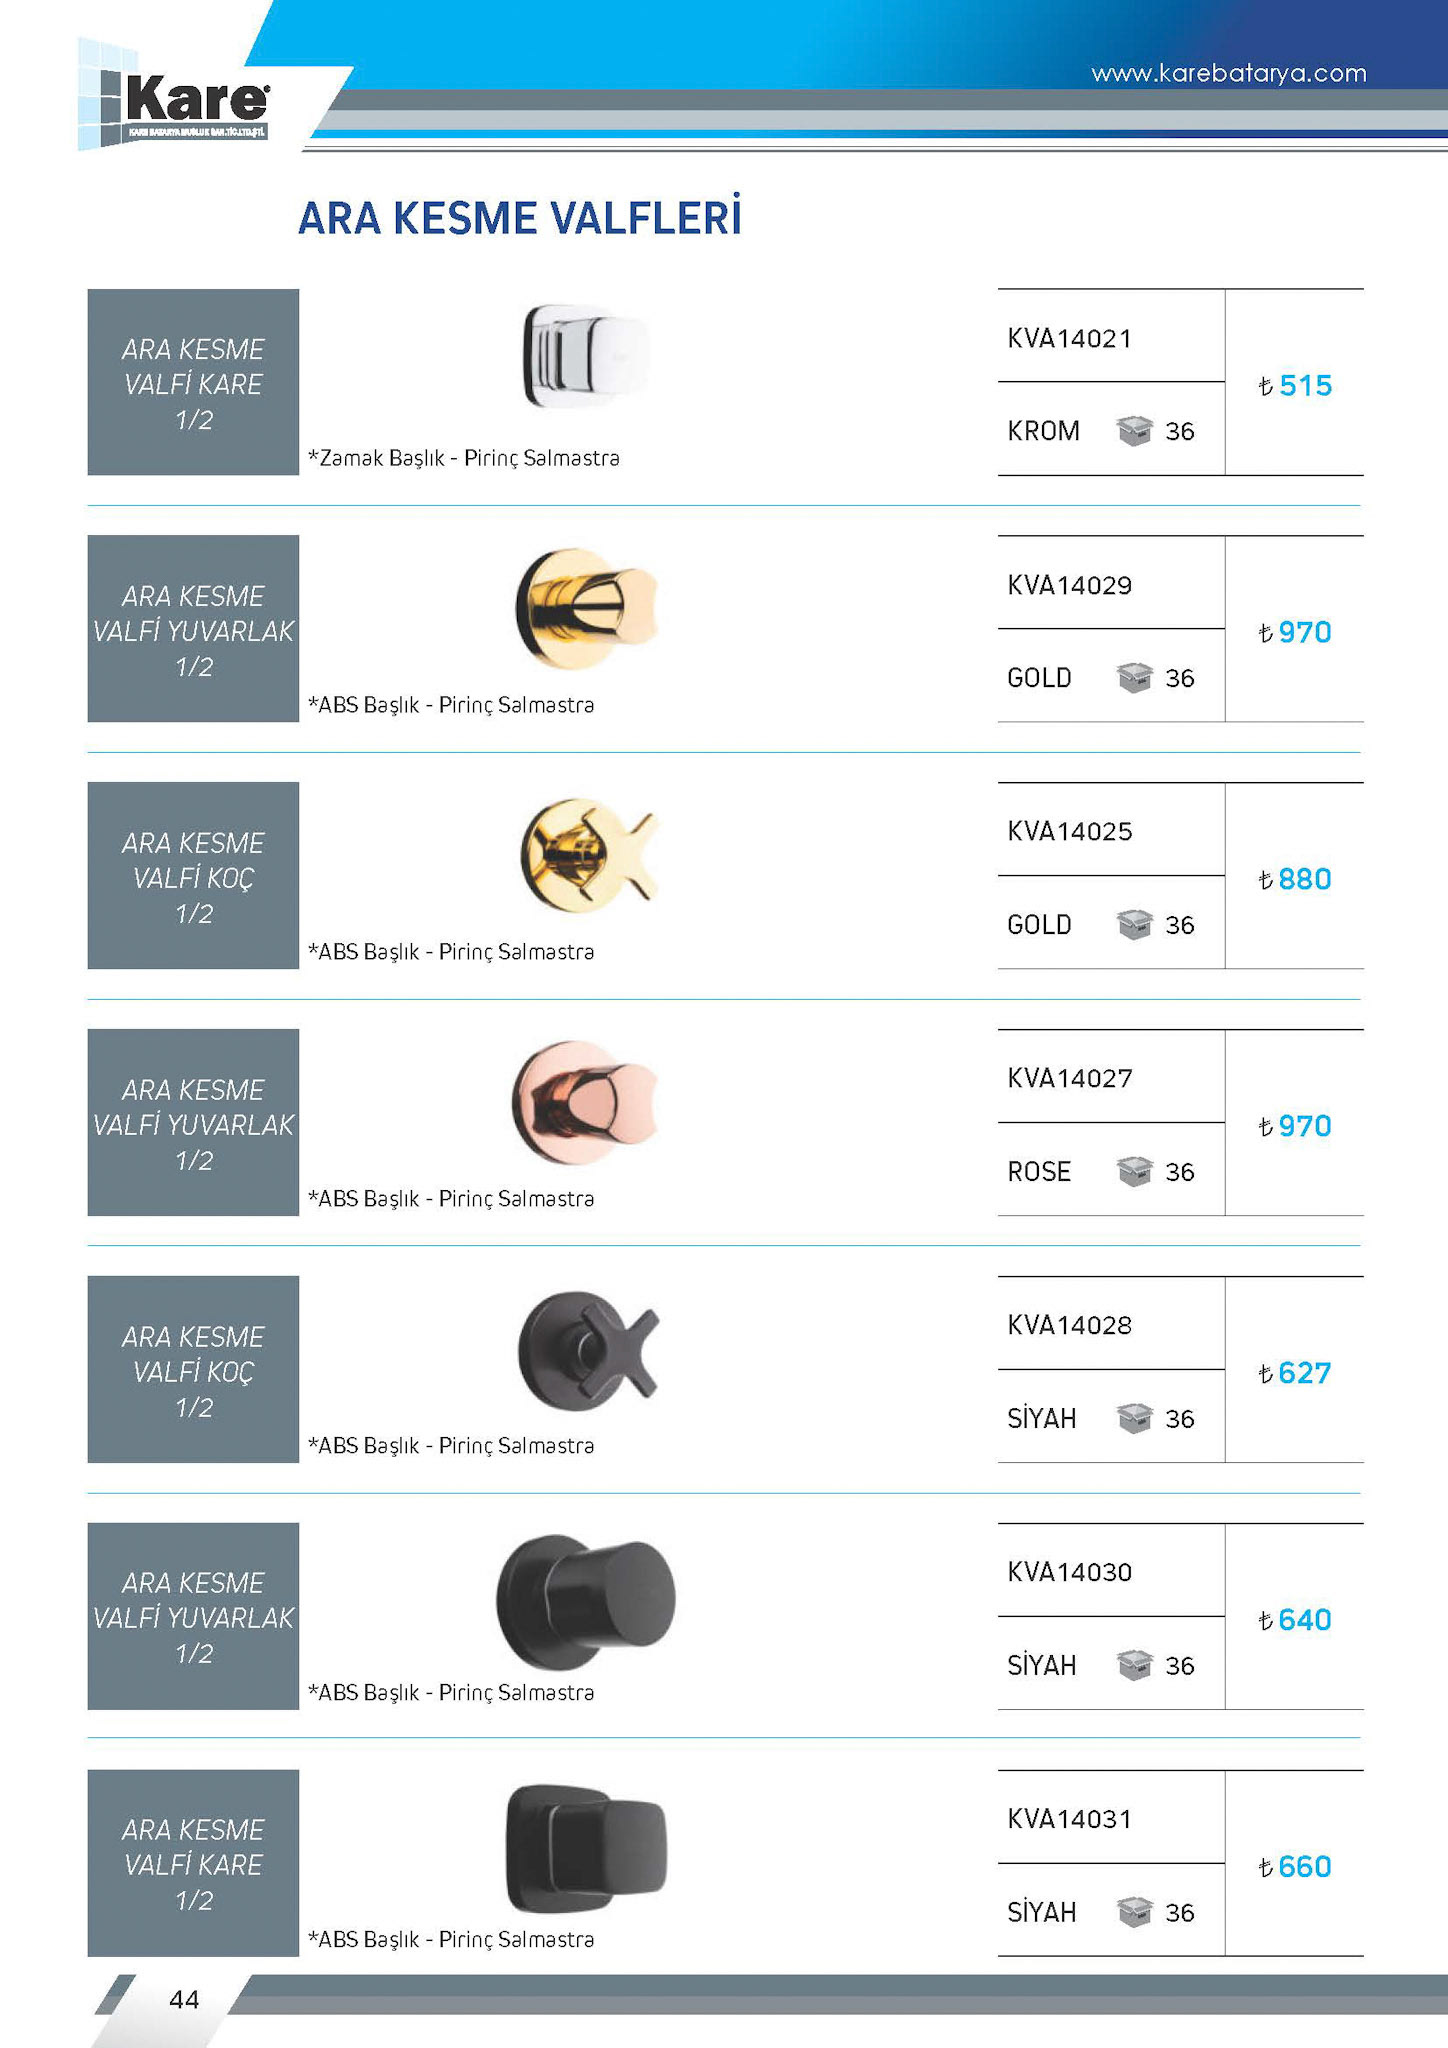This screenshot has width=1448, height=2048.
Task: Open the www.karebatarya.com website link
Action: pyautogui.click(x=1228, y=73)
